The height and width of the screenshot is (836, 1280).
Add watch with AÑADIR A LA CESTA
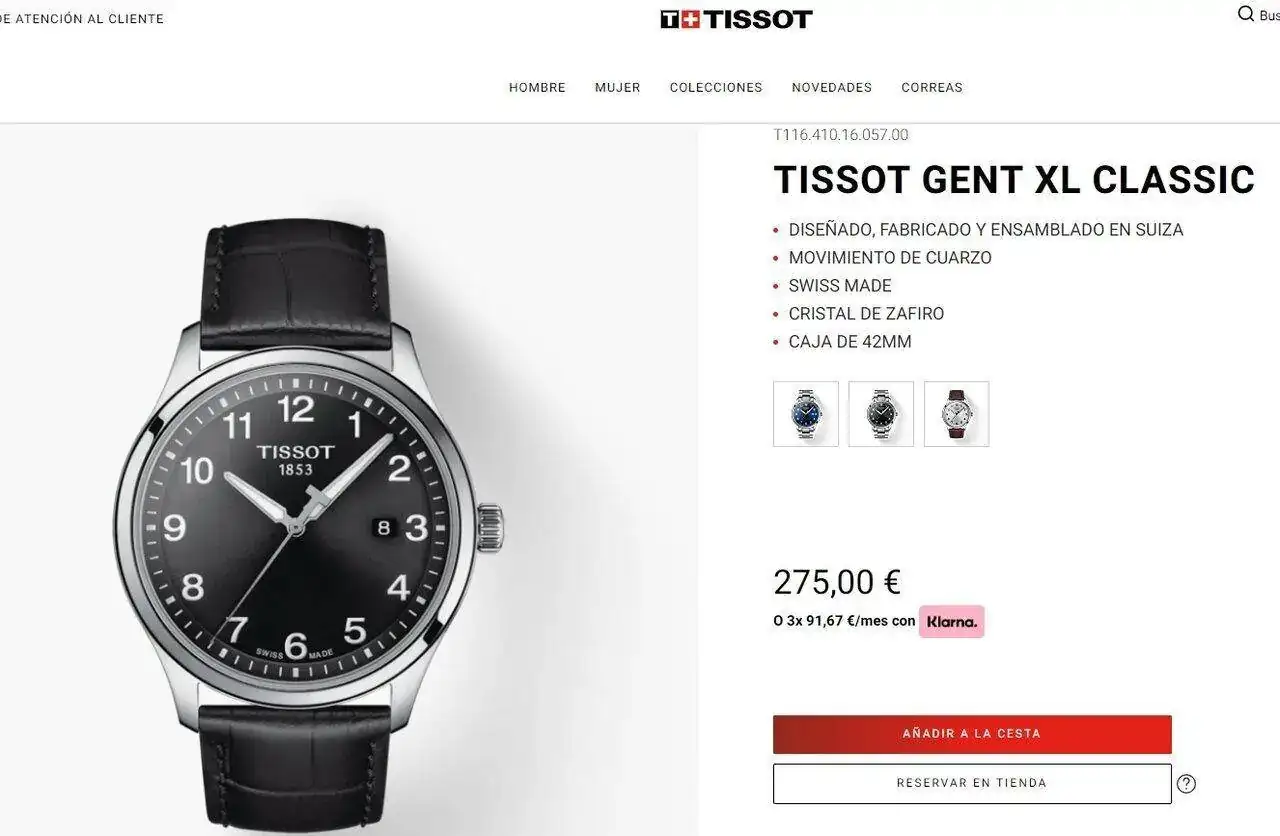[972, 734]
